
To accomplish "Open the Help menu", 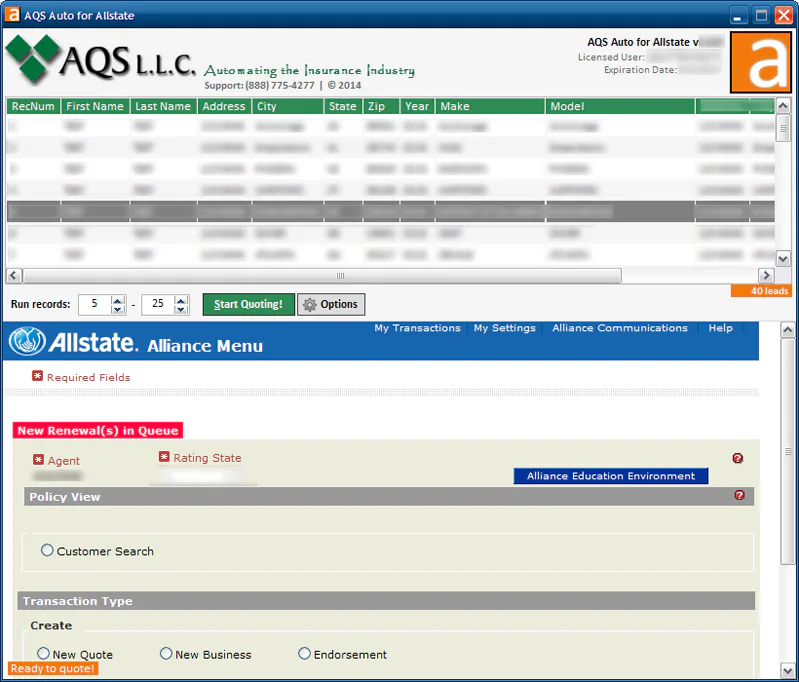I will 720,328.
